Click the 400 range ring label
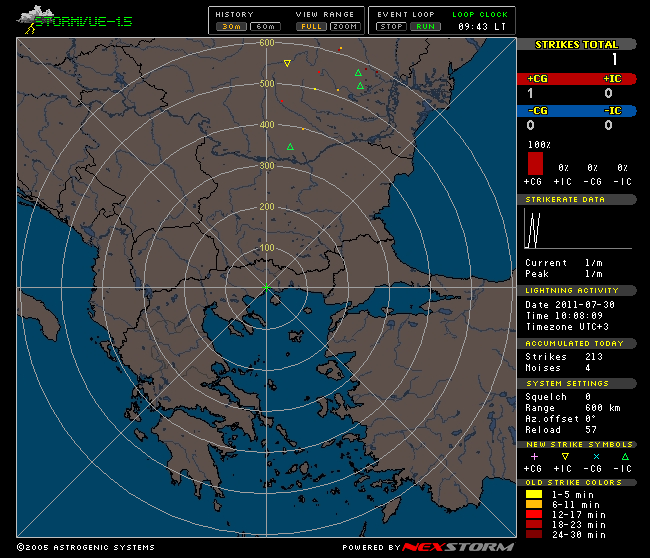 click(267, 125)
